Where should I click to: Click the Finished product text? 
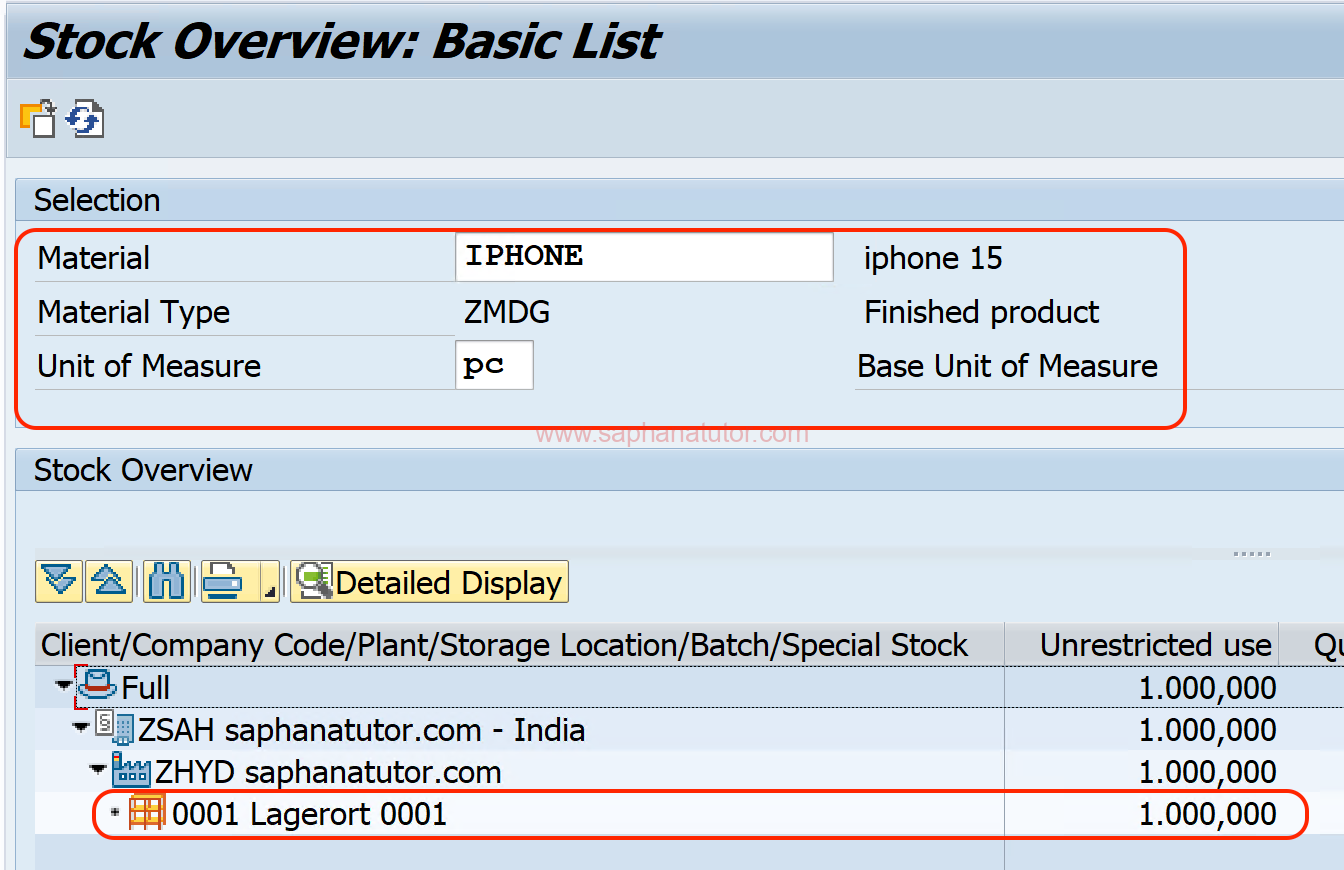(982, 312)
